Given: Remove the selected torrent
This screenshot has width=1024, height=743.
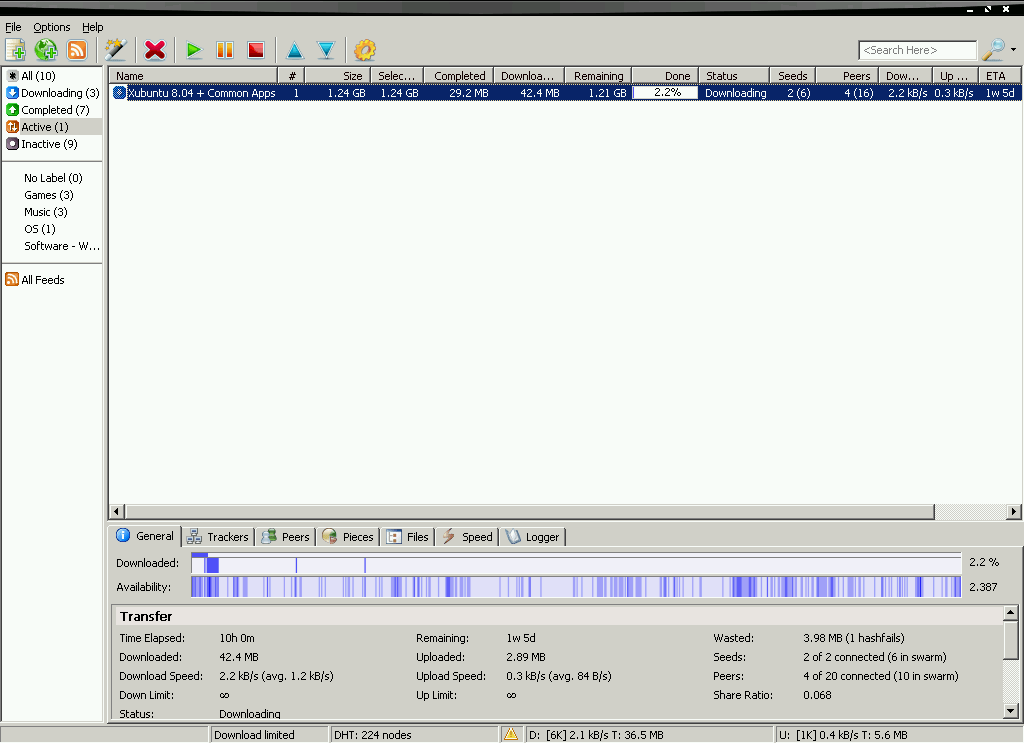Looking at the screenshot, I should (154, 50).
